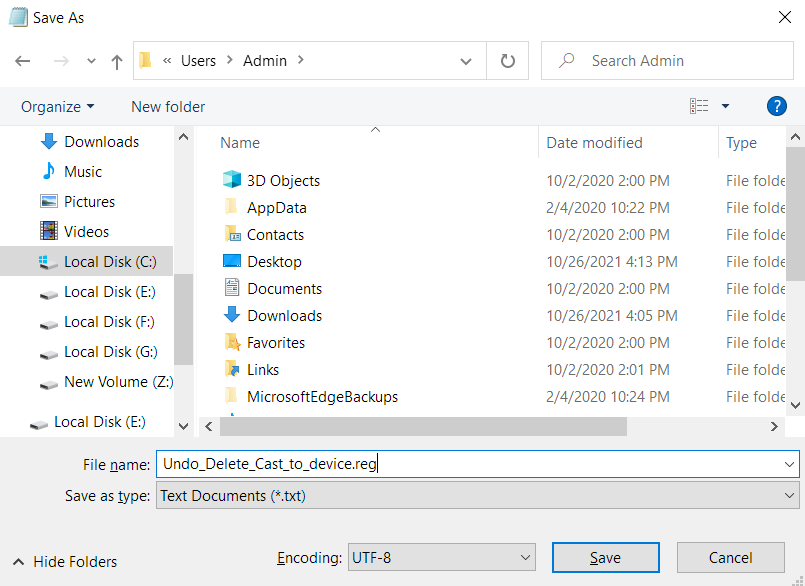The image size is (805, 586).
Task: Open the Organize menu
Action: pos(56,106)
